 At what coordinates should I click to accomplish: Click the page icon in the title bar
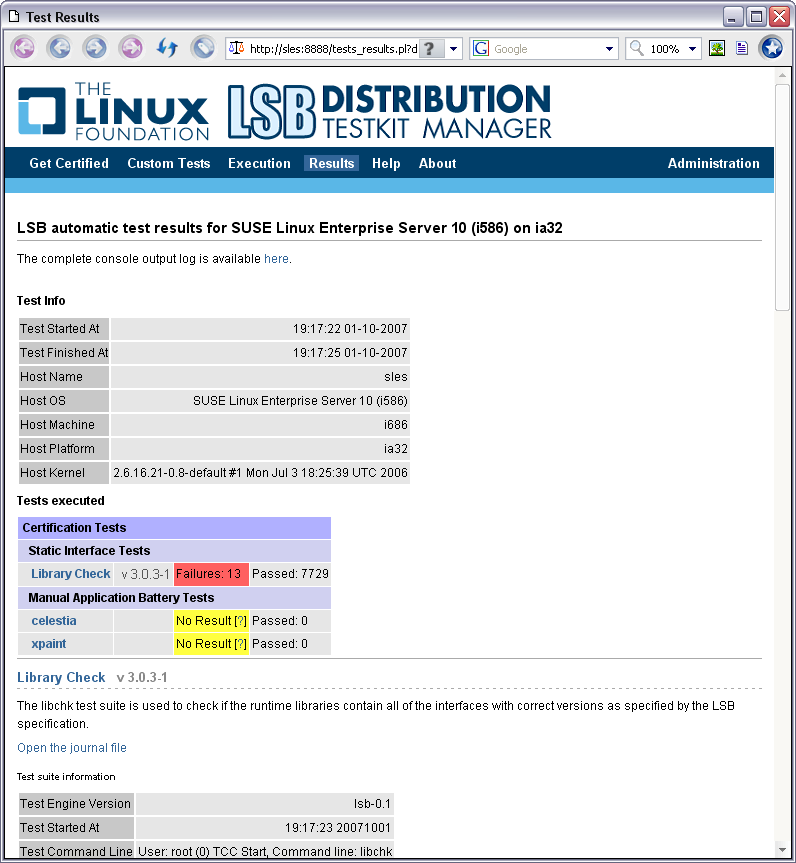coord(14,17)
